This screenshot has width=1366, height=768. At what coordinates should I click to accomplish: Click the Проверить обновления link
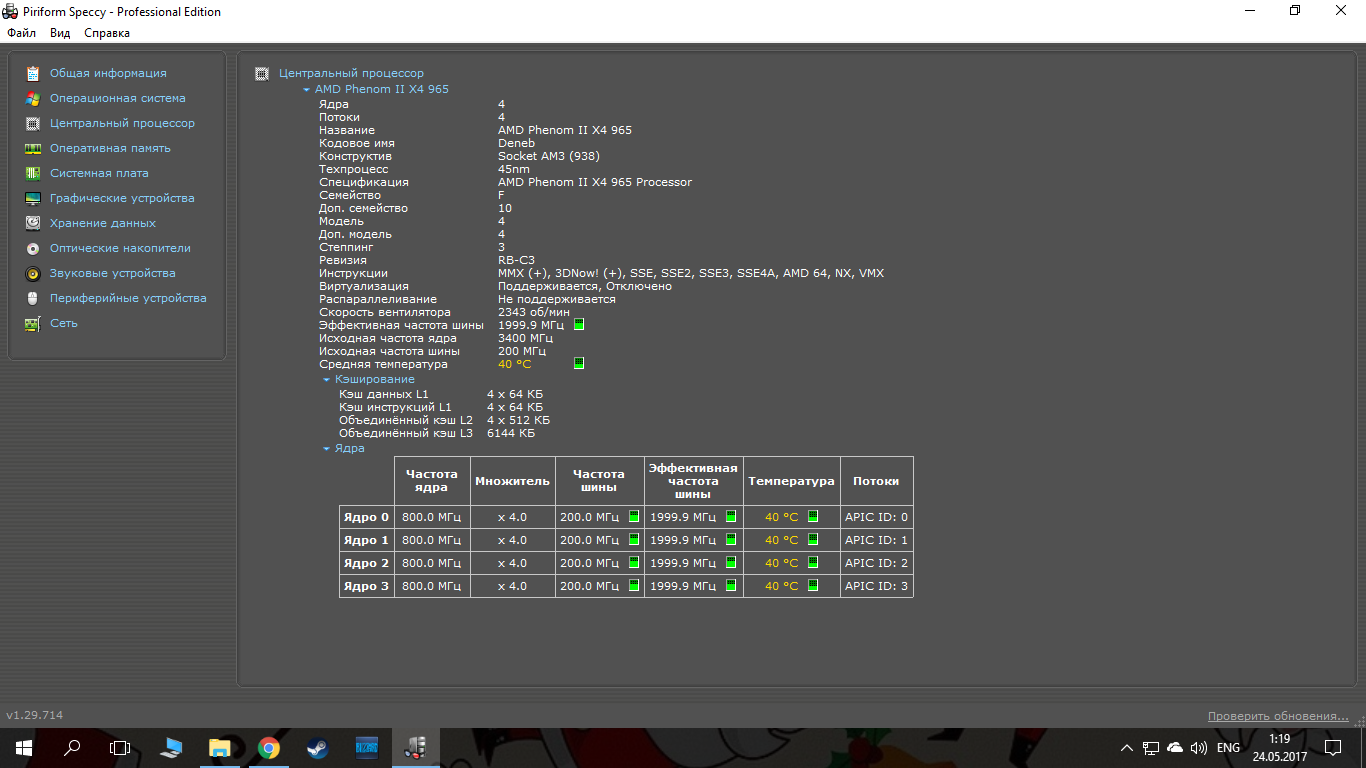point(1278,716)
